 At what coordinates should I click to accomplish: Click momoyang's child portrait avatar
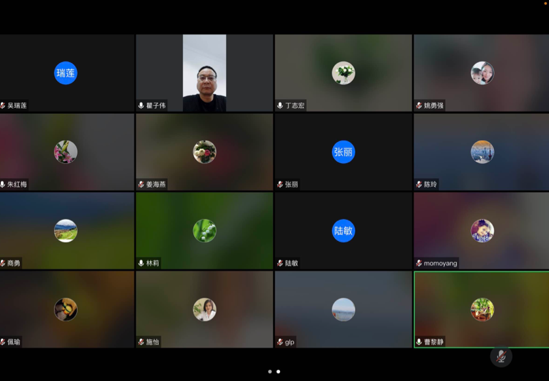click(x=482, y=231)
